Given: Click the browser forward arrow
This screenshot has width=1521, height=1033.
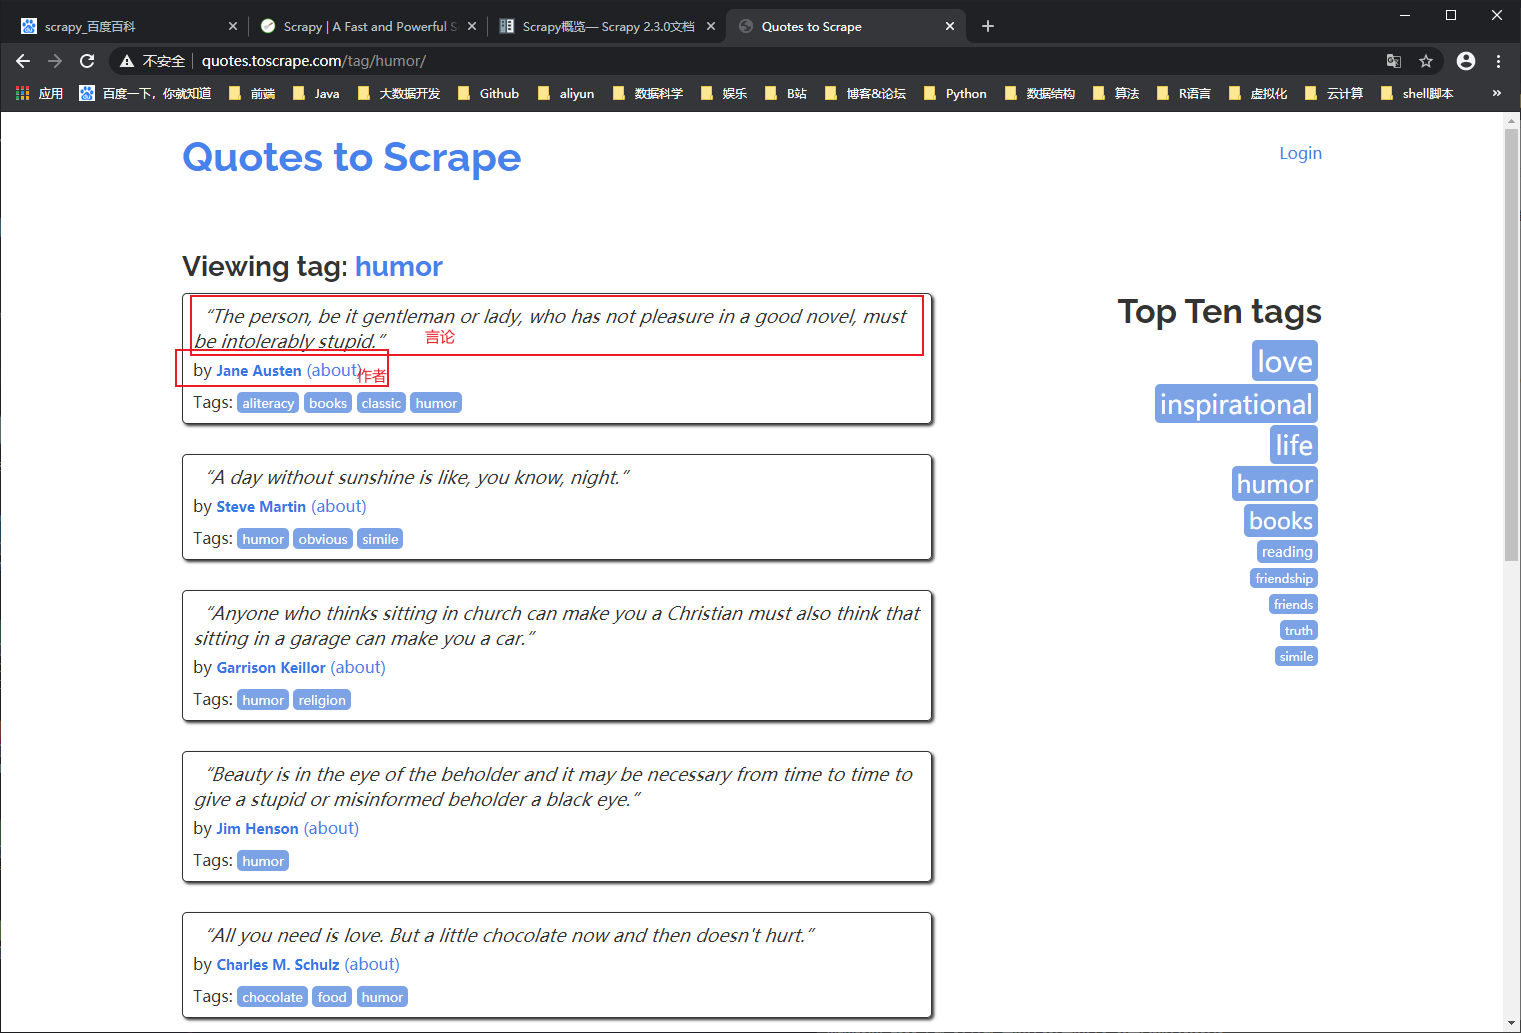Looking at the screenshot, I should click(55, 61).
